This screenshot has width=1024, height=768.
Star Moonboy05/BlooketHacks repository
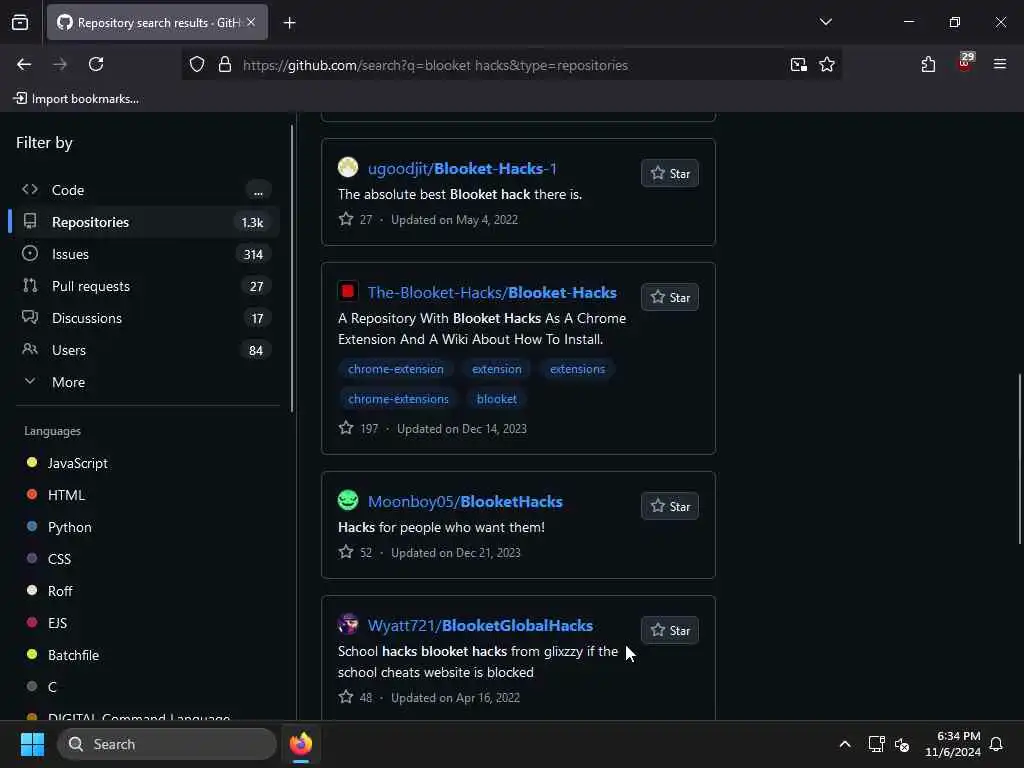[669, 507]
